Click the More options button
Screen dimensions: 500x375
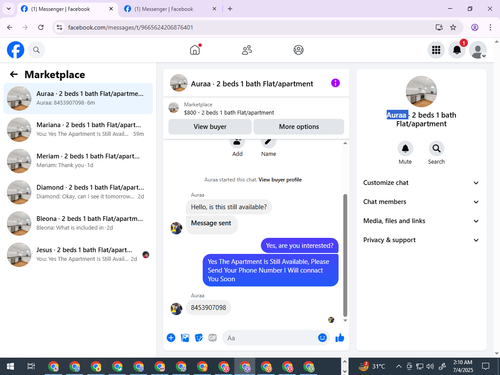299,127
